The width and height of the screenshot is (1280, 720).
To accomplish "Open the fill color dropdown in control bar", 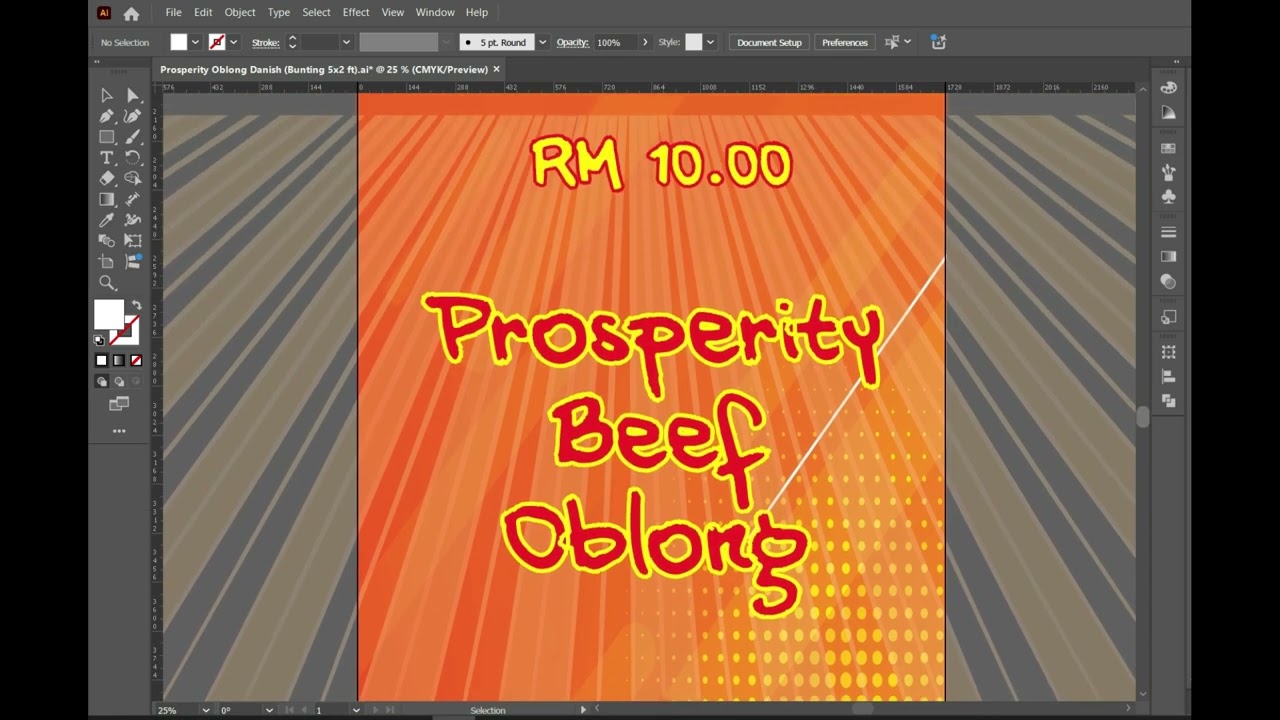I will coord(195,42).
